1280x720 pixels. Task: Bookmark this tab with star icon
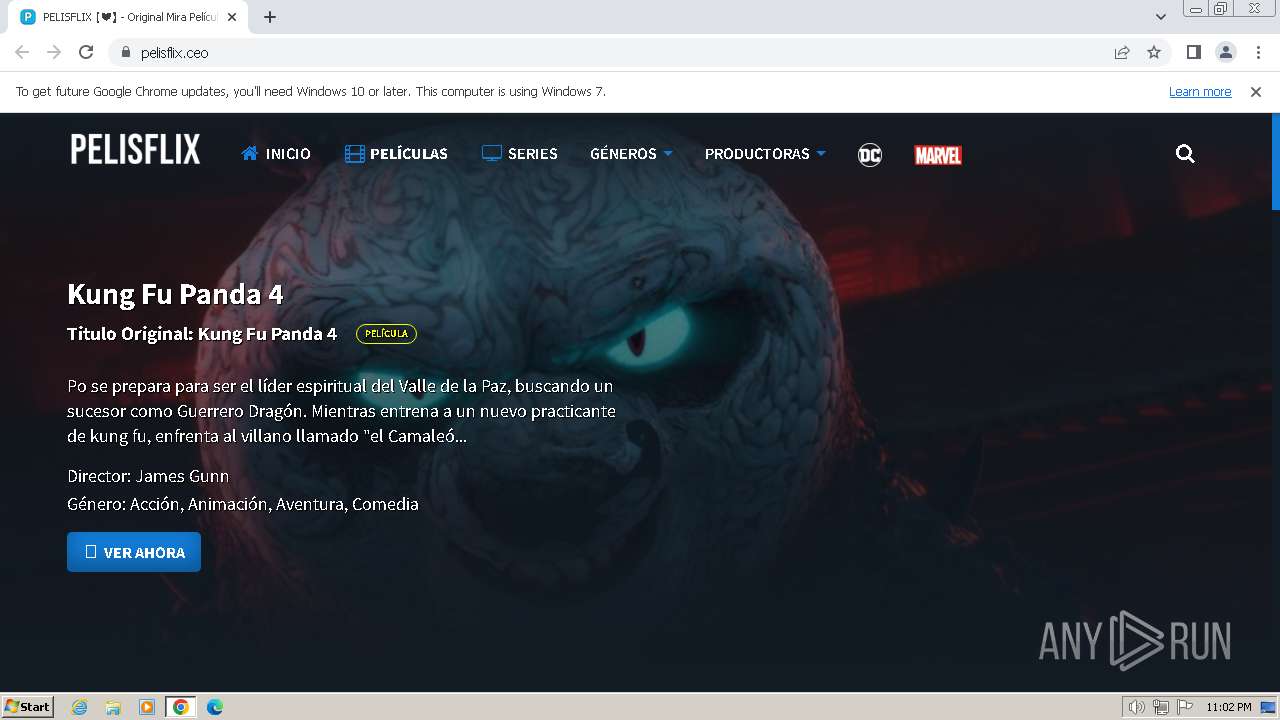point(1154,52)
